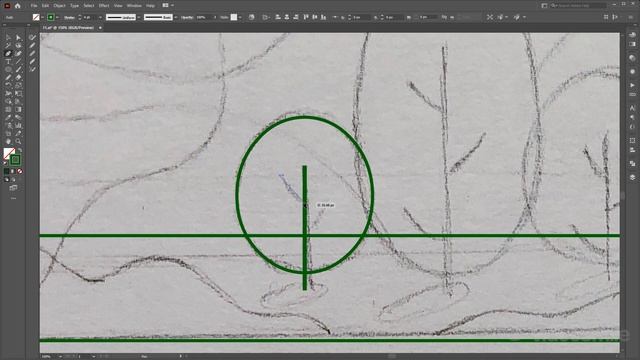Select the Eyedropper tool
640x360 pixels.
click(8, 118)
